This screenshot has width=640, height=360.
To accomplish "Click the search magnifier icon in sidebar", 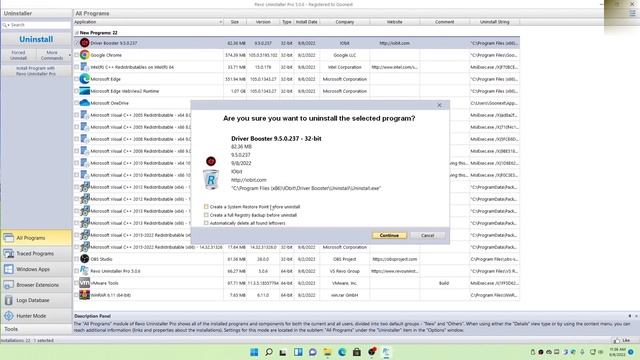I will click(4, 25).
